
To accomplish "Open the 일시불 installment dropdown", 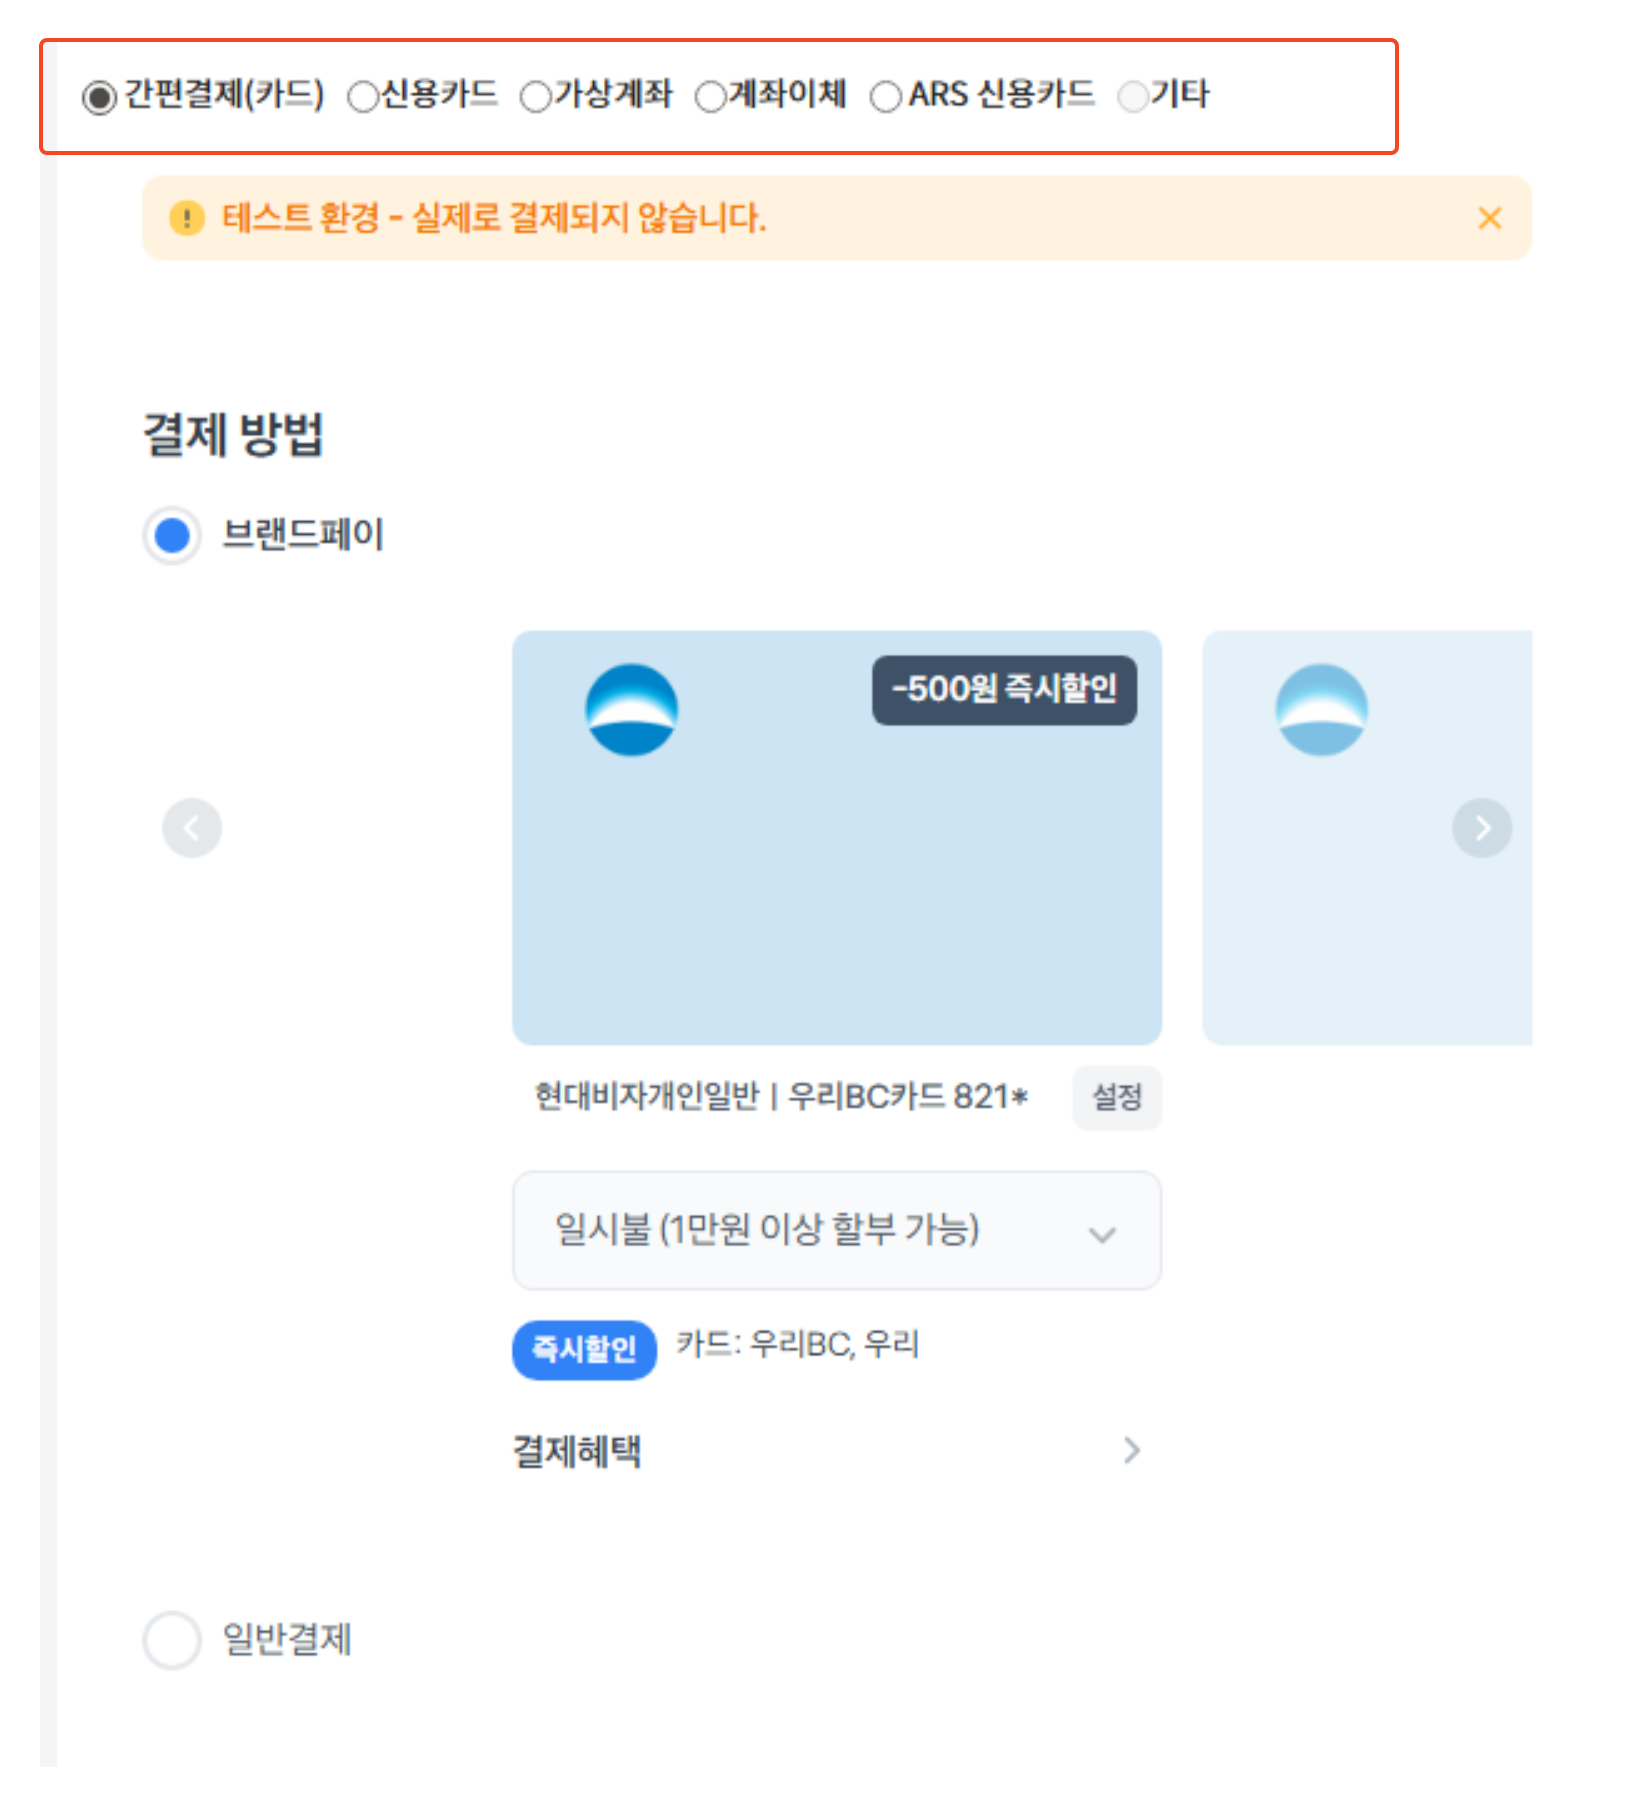I will [x=836, y=1230].
